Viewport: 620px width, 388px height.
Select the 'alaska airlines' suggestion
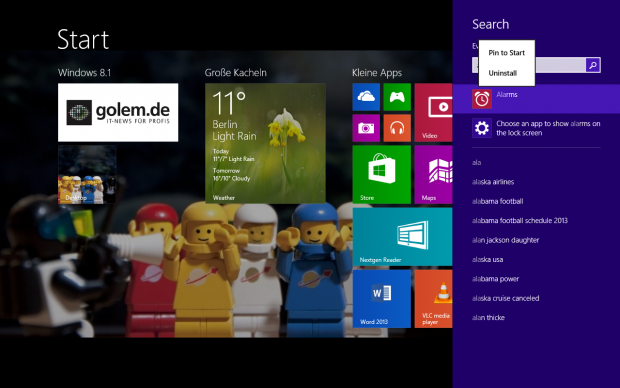[493, 182]
